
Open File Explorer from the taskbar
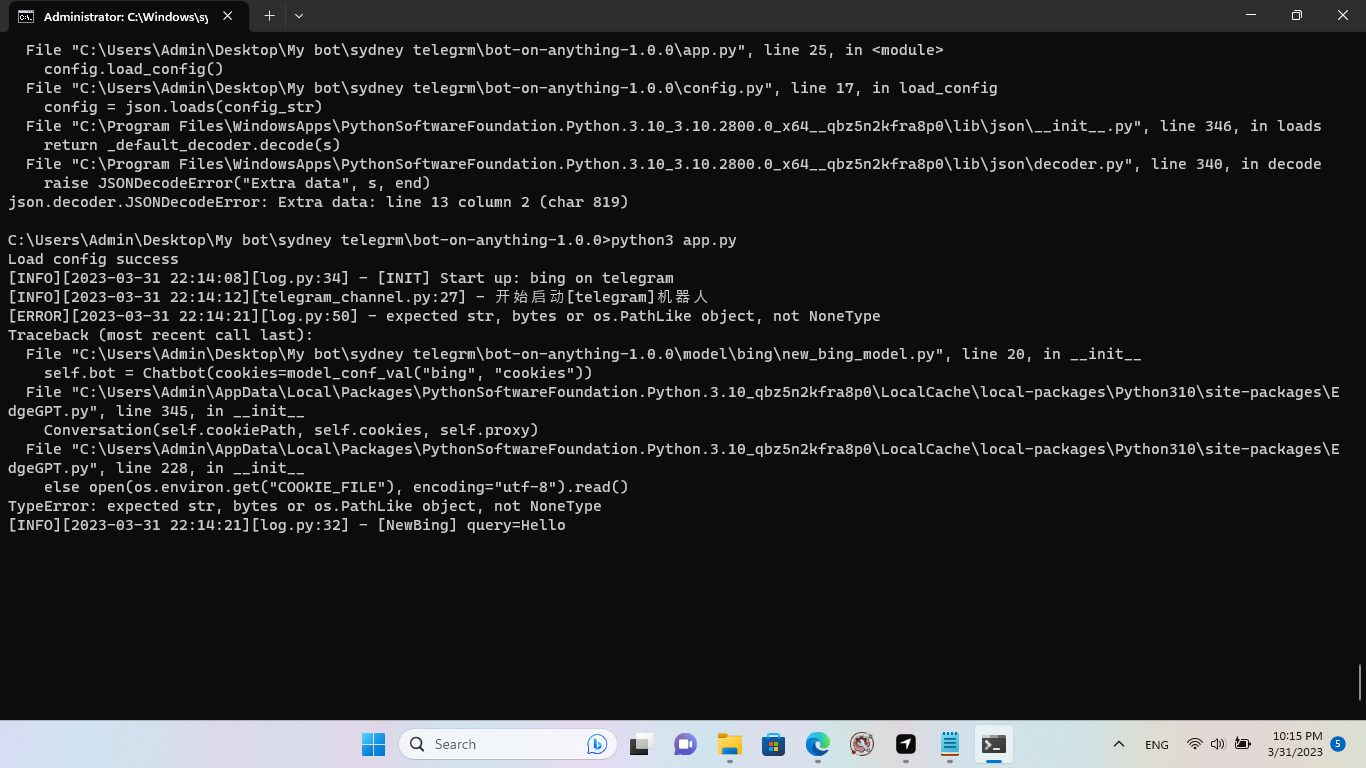[729, 744]
